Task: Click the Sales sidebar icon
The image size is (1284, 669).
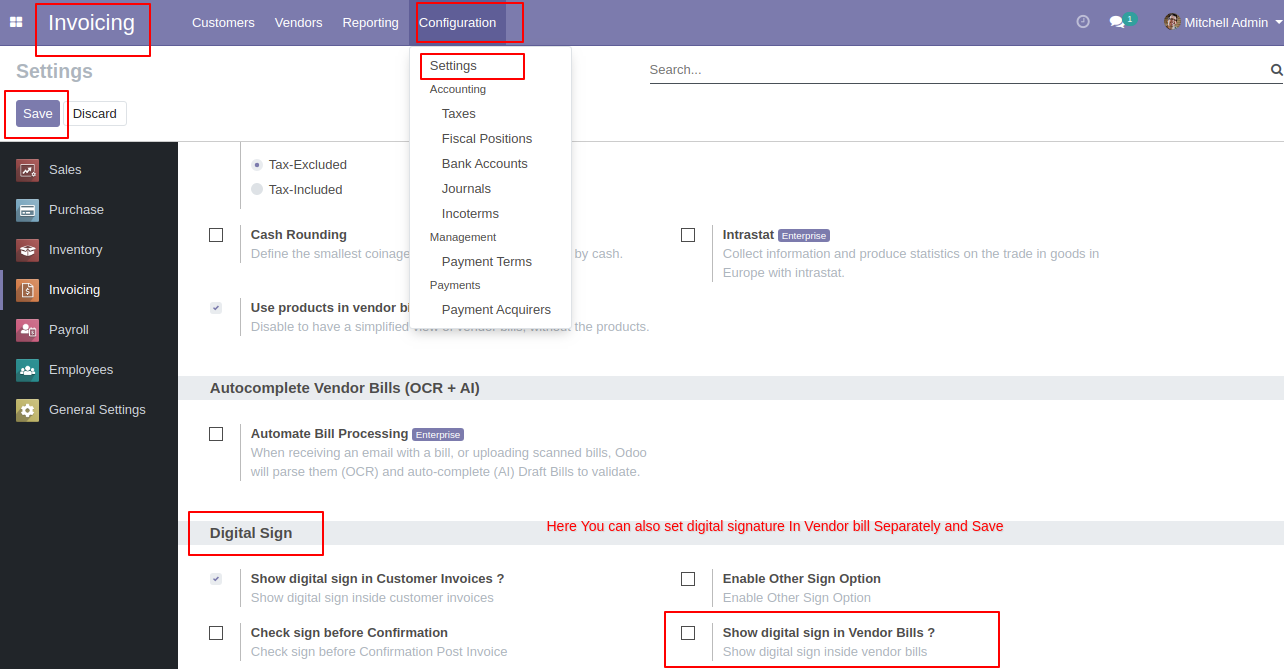Action: pos(27,170)
